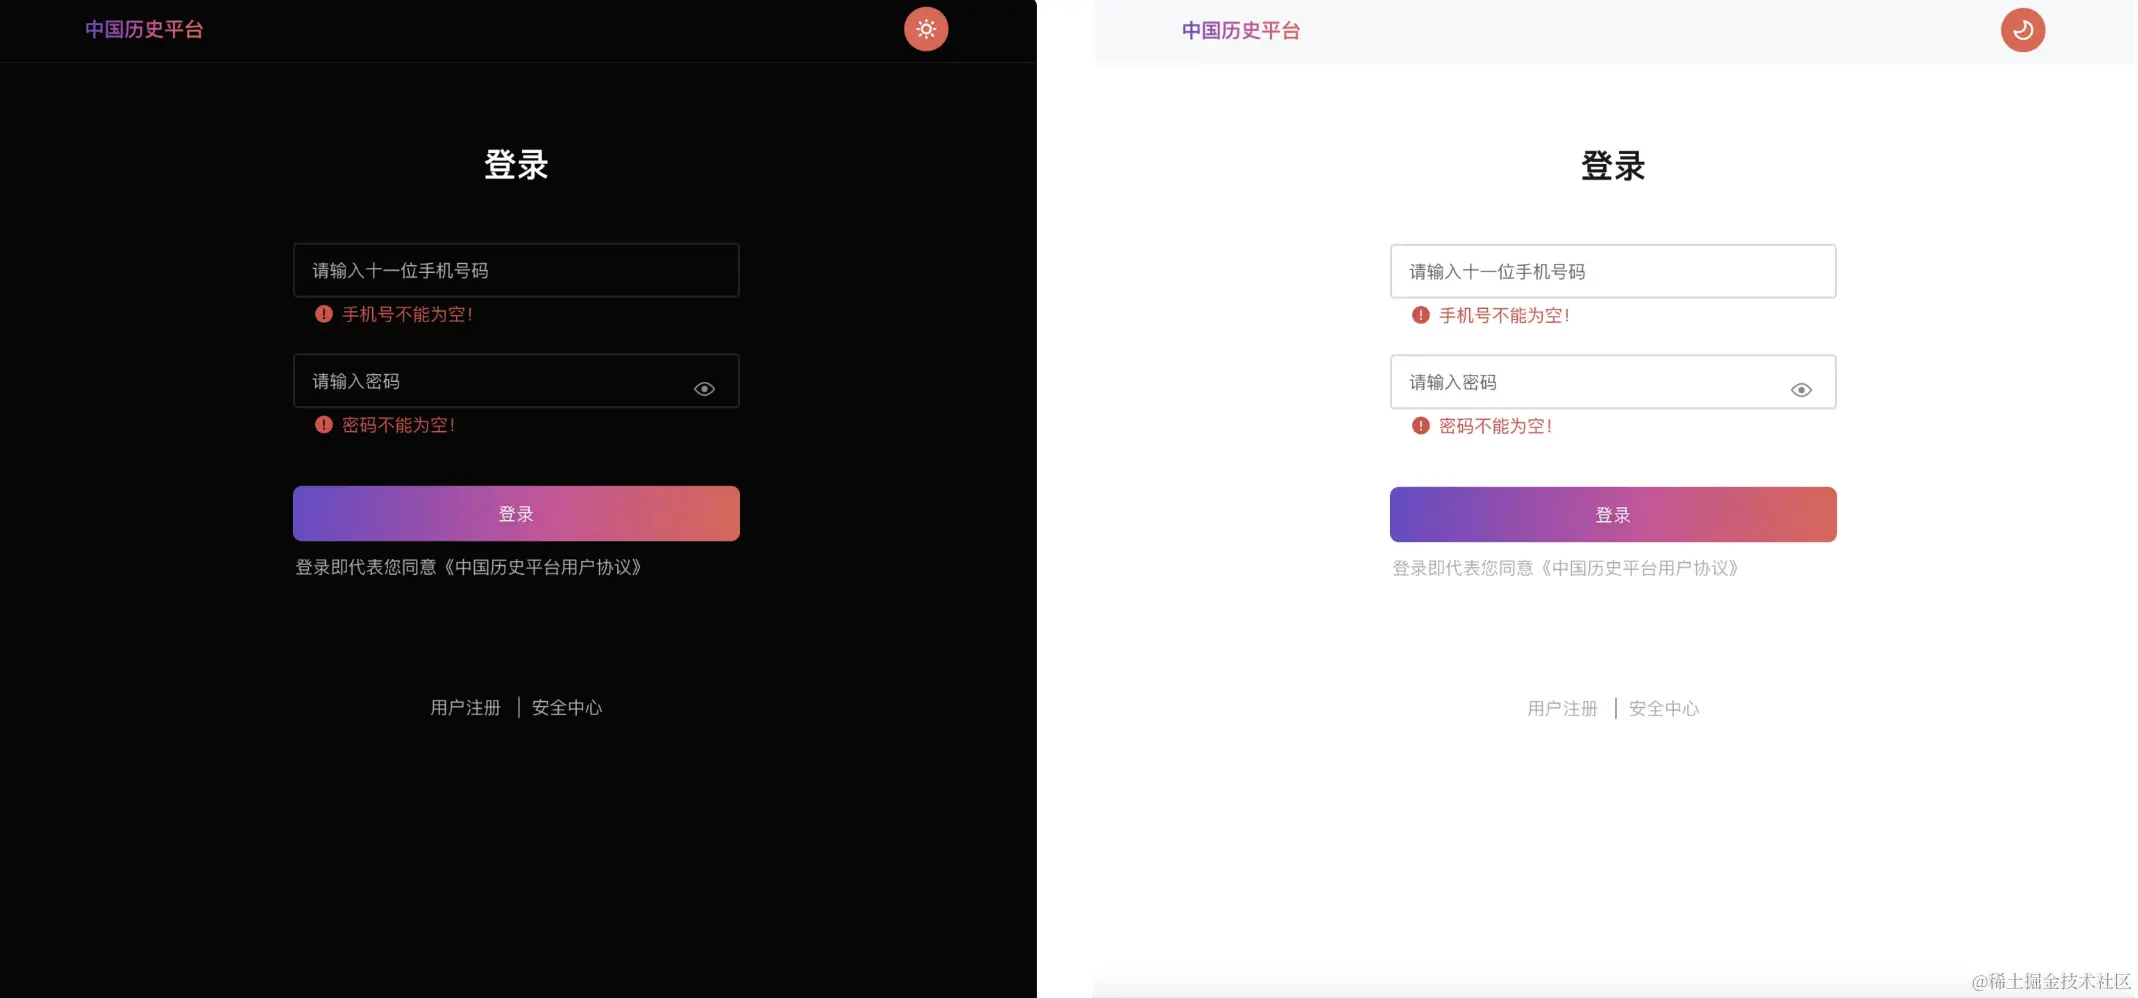
Task: Click the 用户注册 link in light panel
Action: tap(1562, 708)
